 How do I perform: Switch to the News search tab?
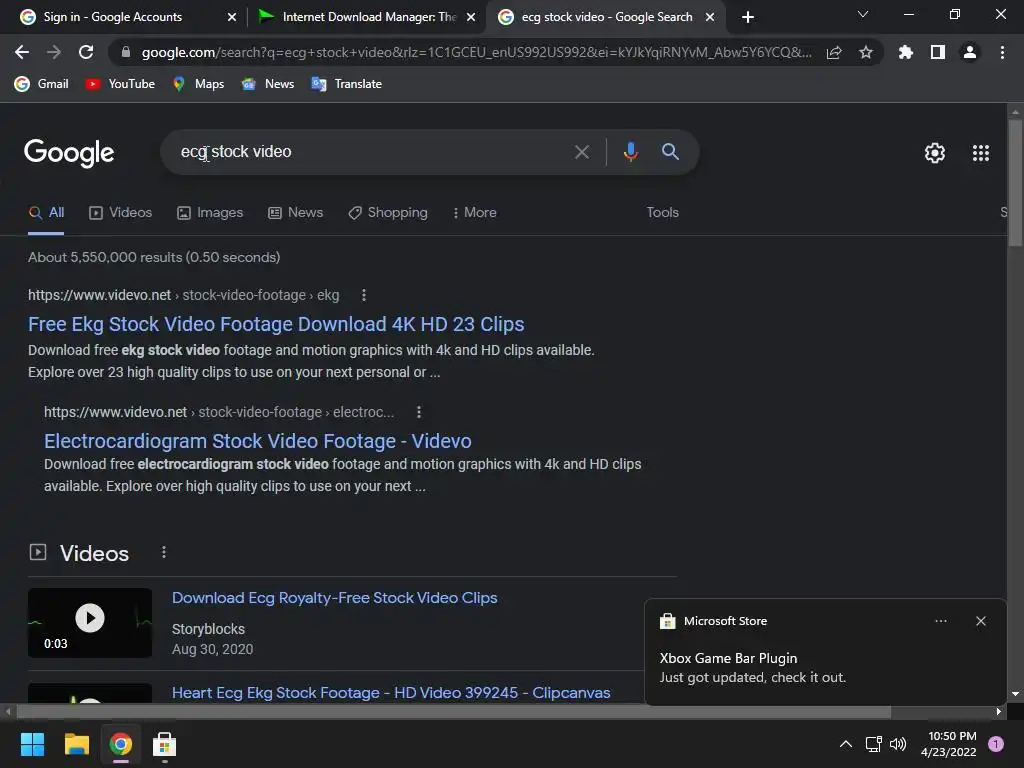pyautogui.click(x=296, y=213)
